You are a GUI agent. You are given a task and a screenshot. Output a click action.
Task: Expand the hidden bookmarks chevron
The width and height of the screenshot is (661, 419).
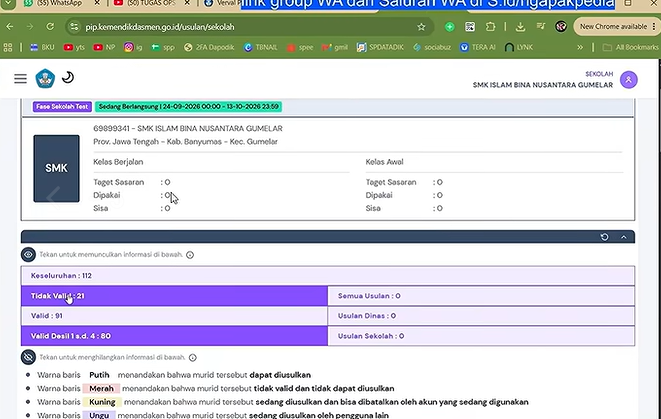[x=580, y=47]
